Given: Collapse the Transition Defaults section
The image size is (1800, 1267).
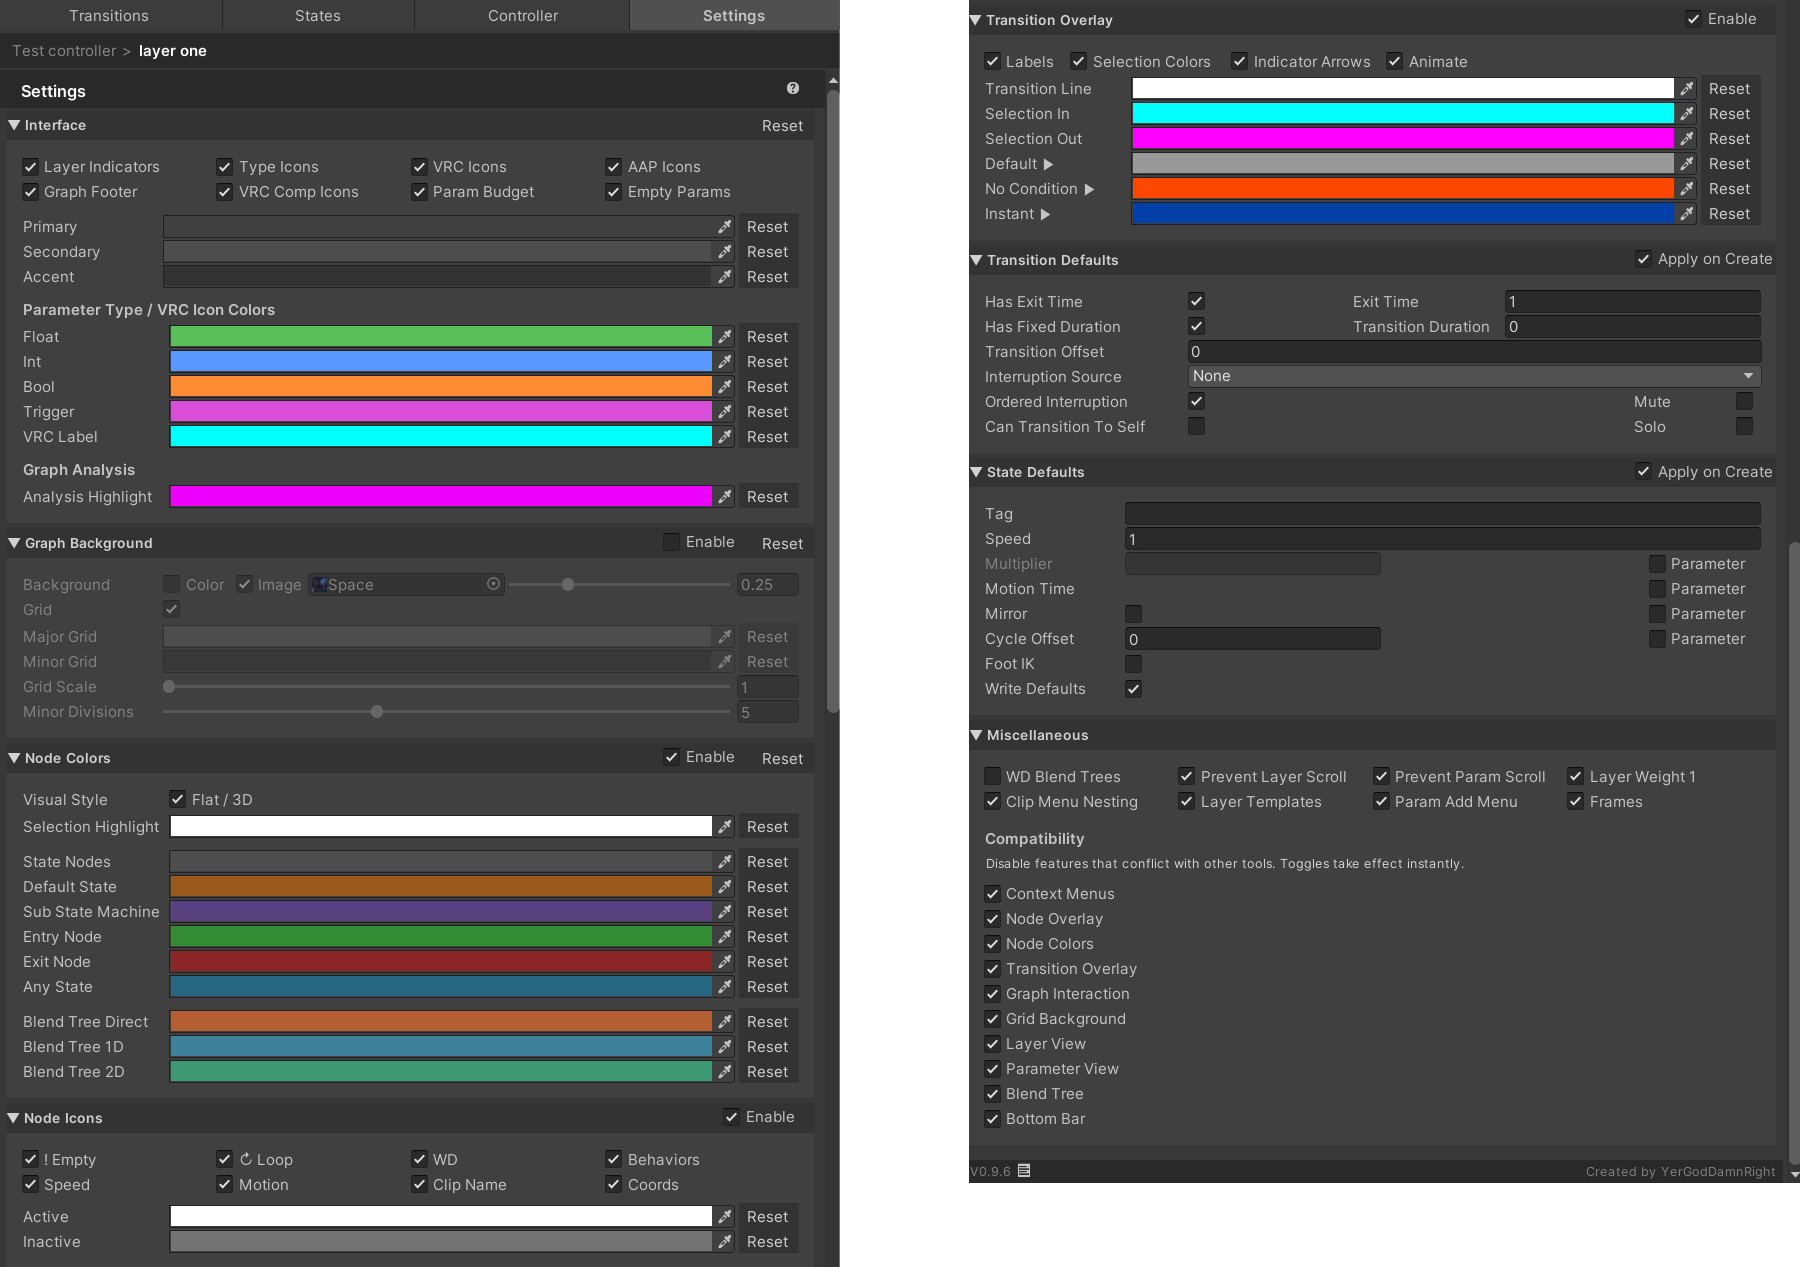Looking at the screenshot, I should tap(976, 260).
